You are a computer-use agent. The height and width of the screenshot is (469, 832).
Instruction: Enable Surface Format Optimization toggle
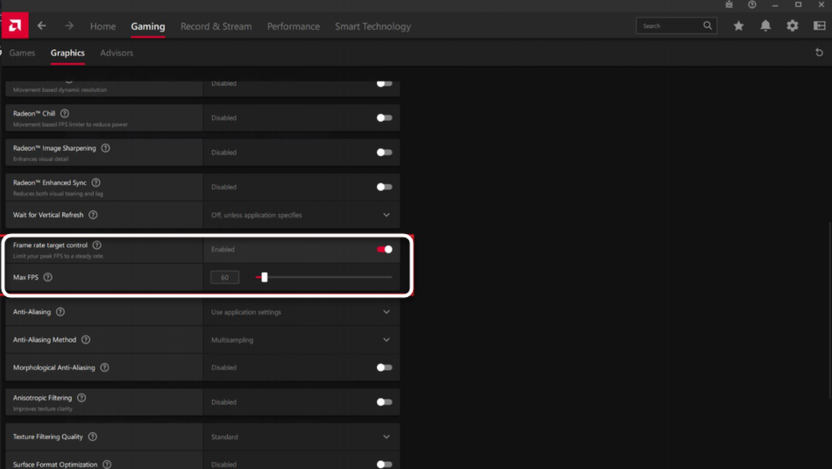click(x=384, y=464)
